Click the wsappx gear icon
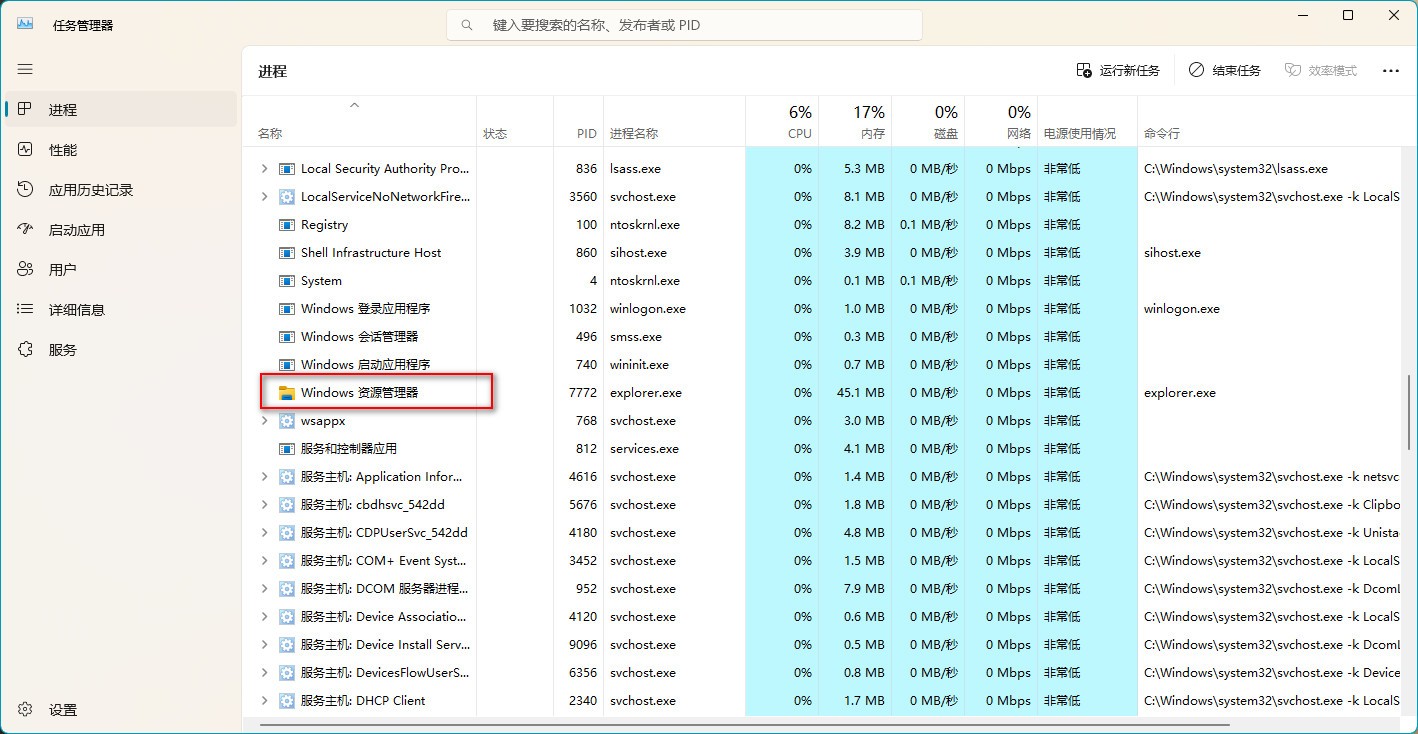This screenshot has width=1418, height=734. [x=287, y=421]
